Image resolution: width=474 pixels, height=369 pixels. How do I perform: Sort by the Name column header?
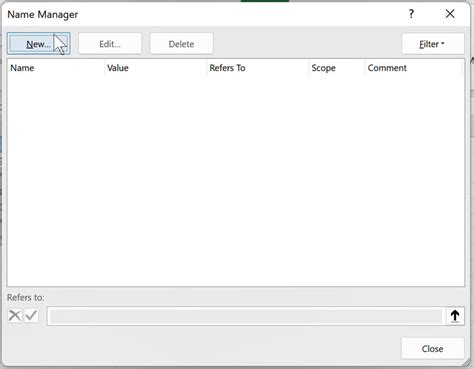click(x=56, y=68)
